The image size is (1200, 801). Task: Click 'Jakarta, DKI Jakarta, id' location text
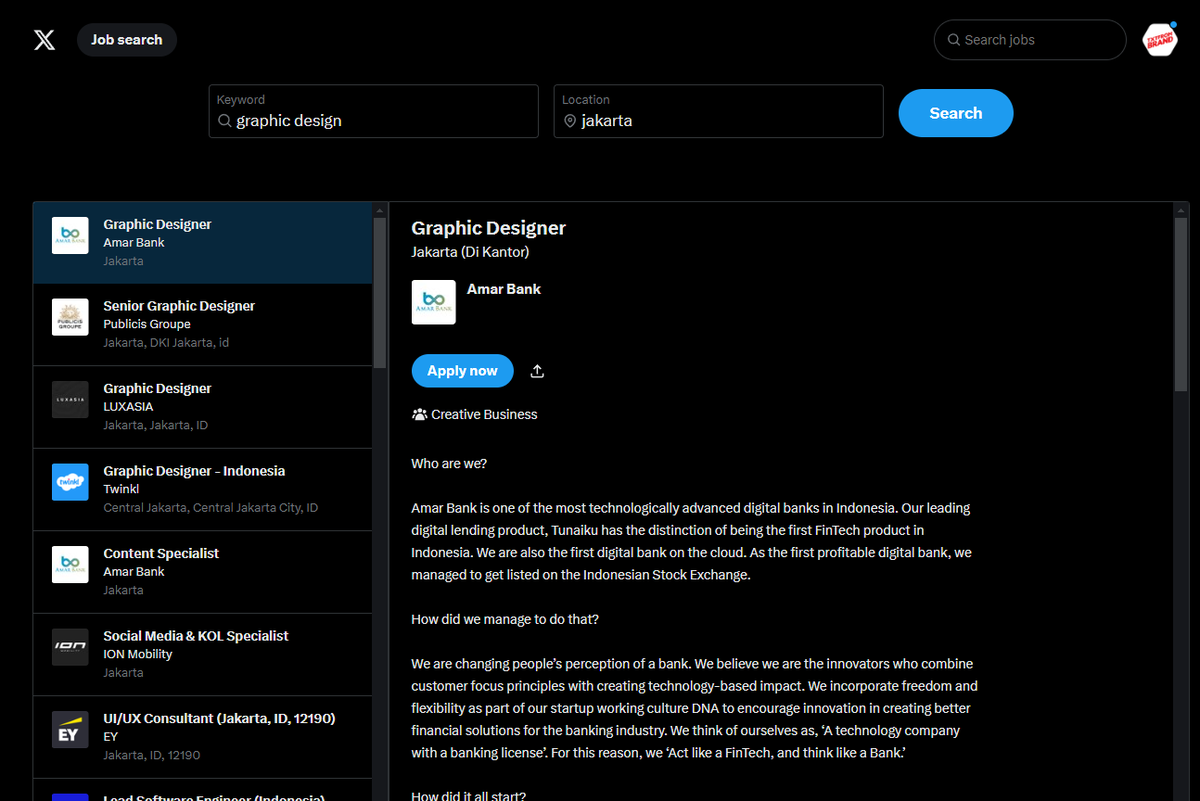(x=166, y=343)
